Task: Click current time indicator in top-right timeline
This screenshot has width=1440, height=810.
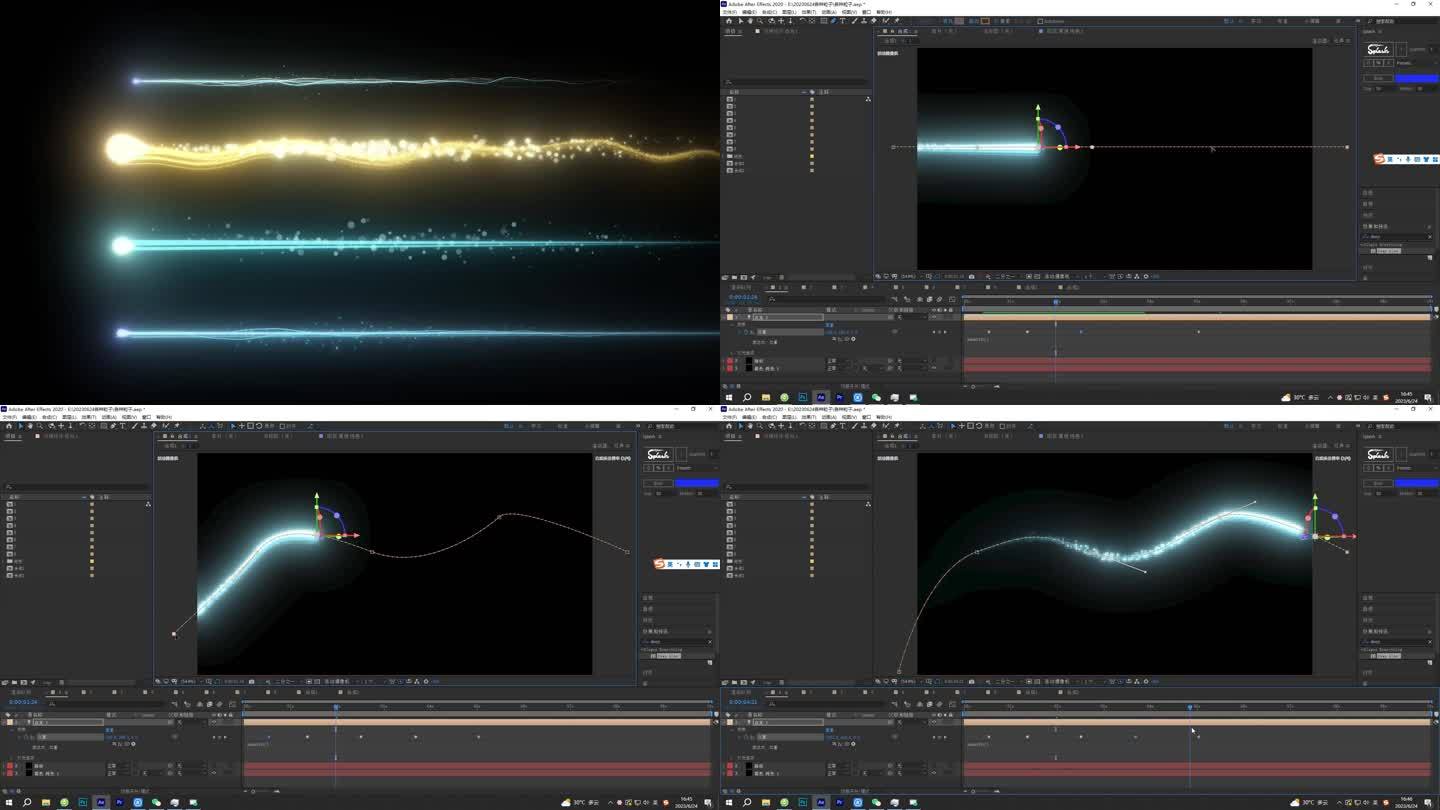Action: pyautogui.click(x=1056, y=302)
